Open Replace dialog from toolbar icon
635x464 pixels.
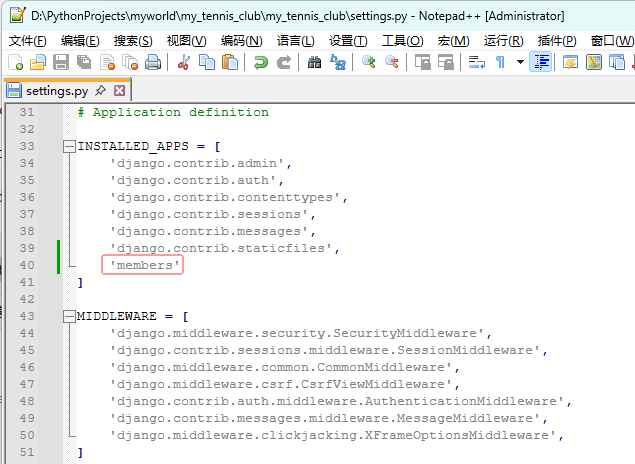click(338, 63)
